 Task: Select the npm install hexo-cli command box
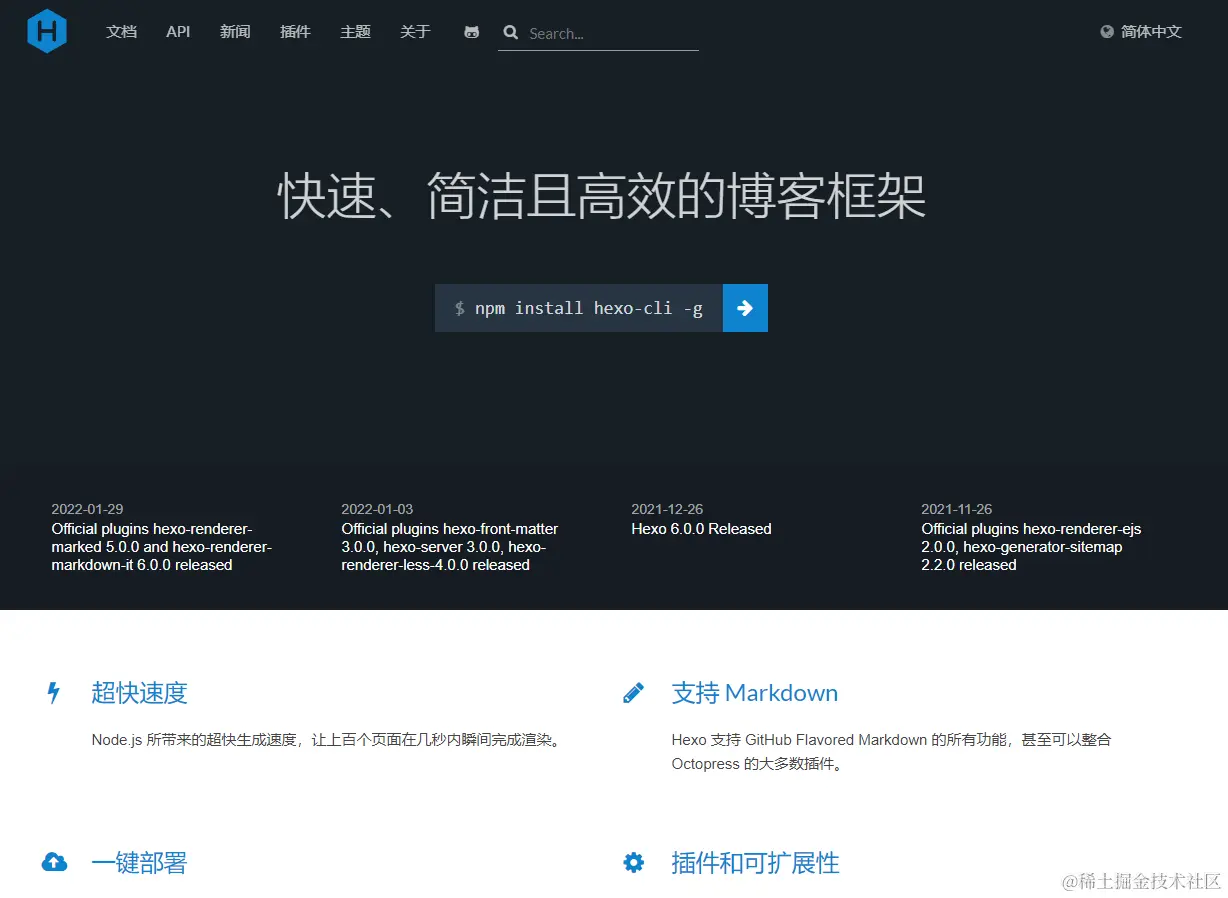coord(579,308)
